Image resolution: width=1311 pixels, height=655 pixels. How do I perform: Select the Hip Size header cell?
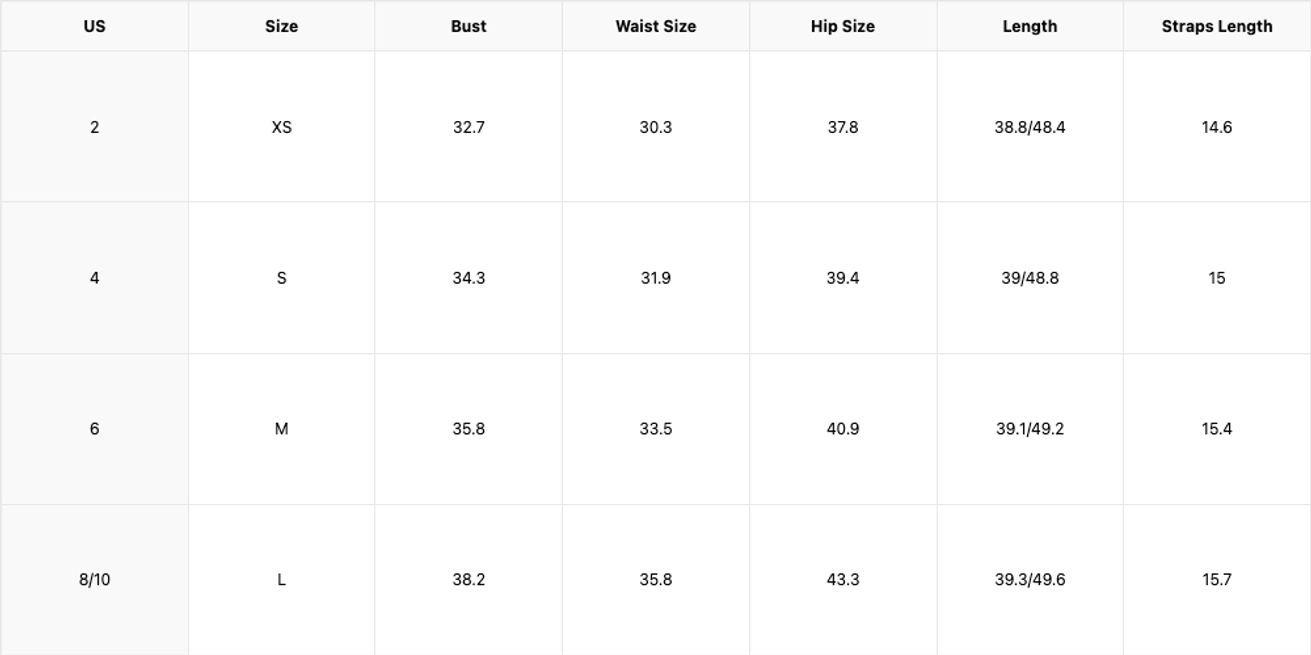click(x=842, y=27)
